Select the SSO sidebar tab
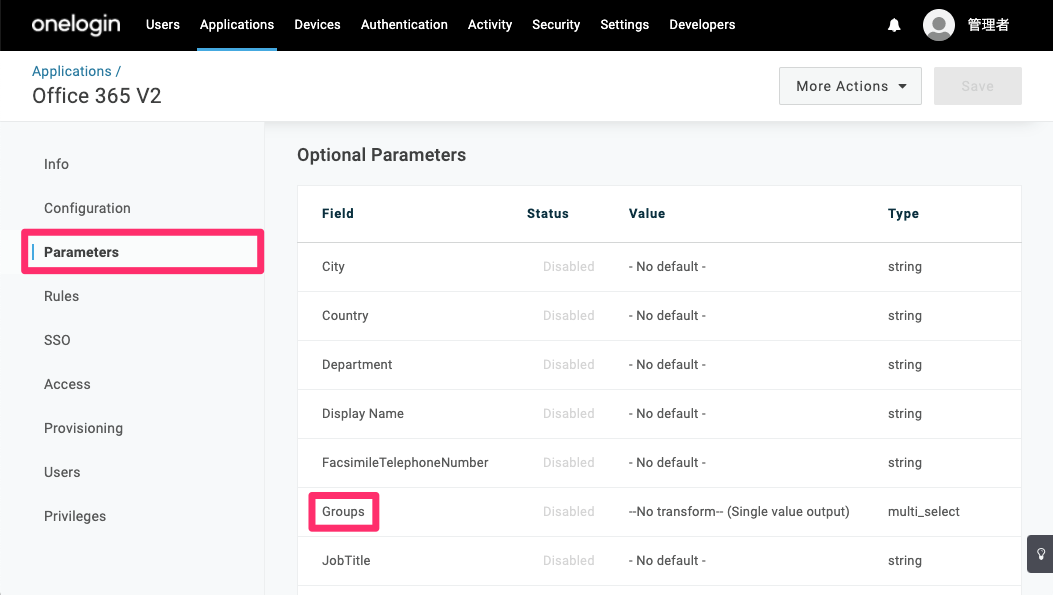The height and width of the screenshot is (595, 1053). point(57,340)
